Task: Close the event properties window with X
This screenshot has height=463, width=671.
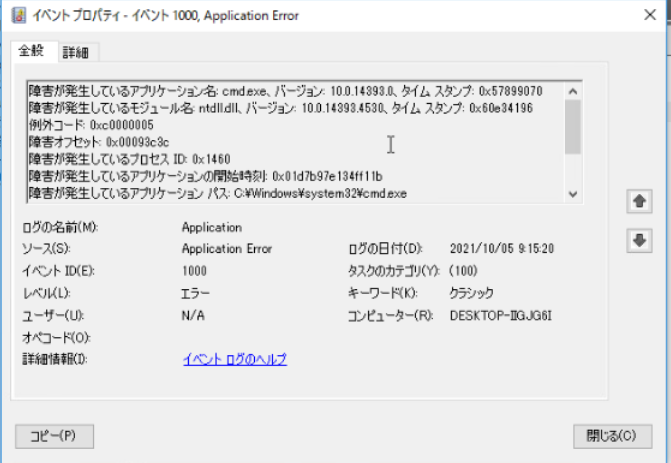Action: (650, 15)
